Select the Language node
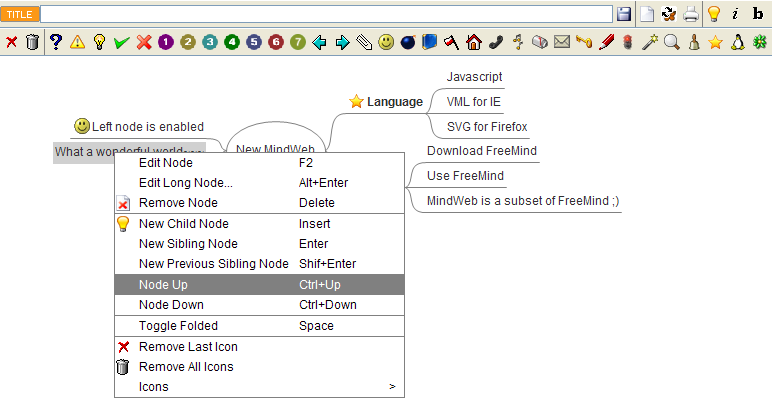 tap(386, 101)
